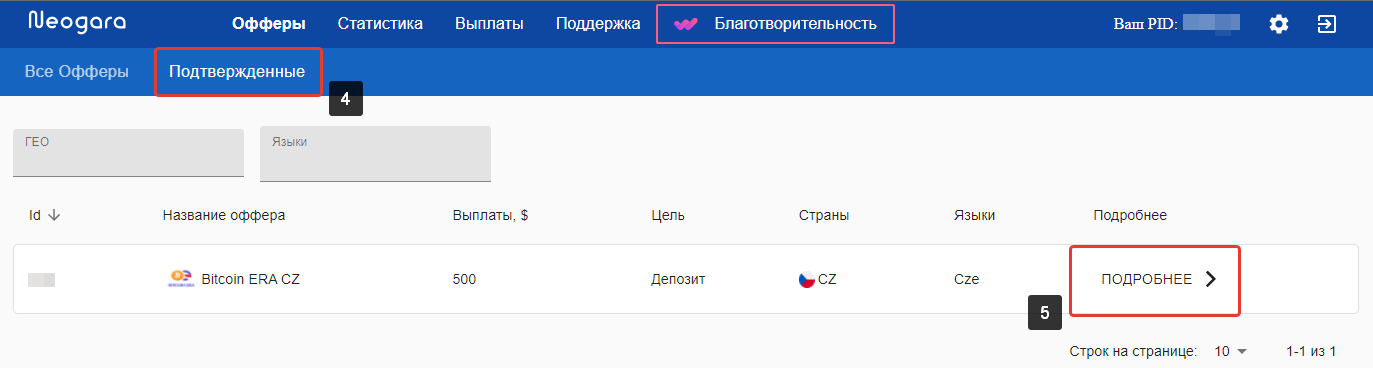Image resolution: width=1373 pixels, height=368 pixels.
Task: Open the Статистика menu
Action: (380, 24)
